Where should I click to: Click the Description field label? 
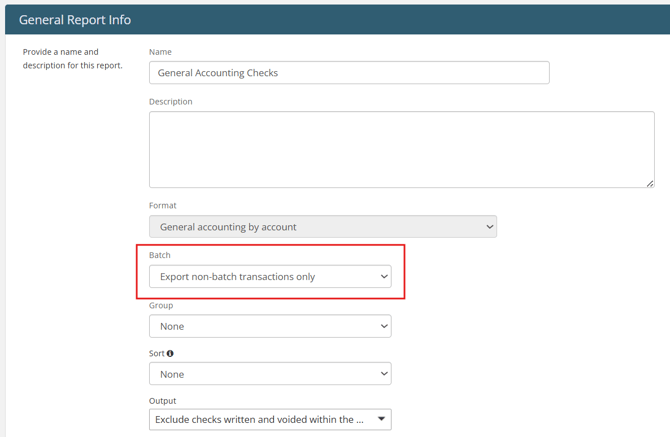click(170, 102)
